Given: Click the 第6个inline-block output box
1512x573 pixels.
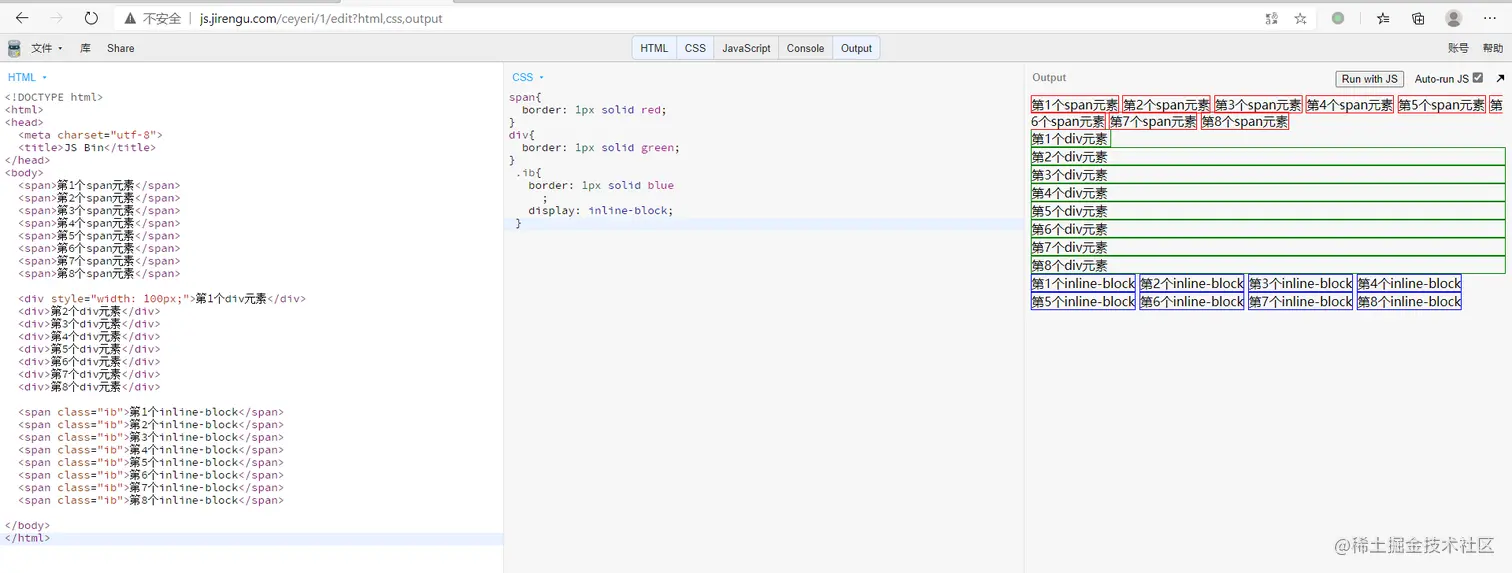Looking at the screenshot, I should point(1192,302).
